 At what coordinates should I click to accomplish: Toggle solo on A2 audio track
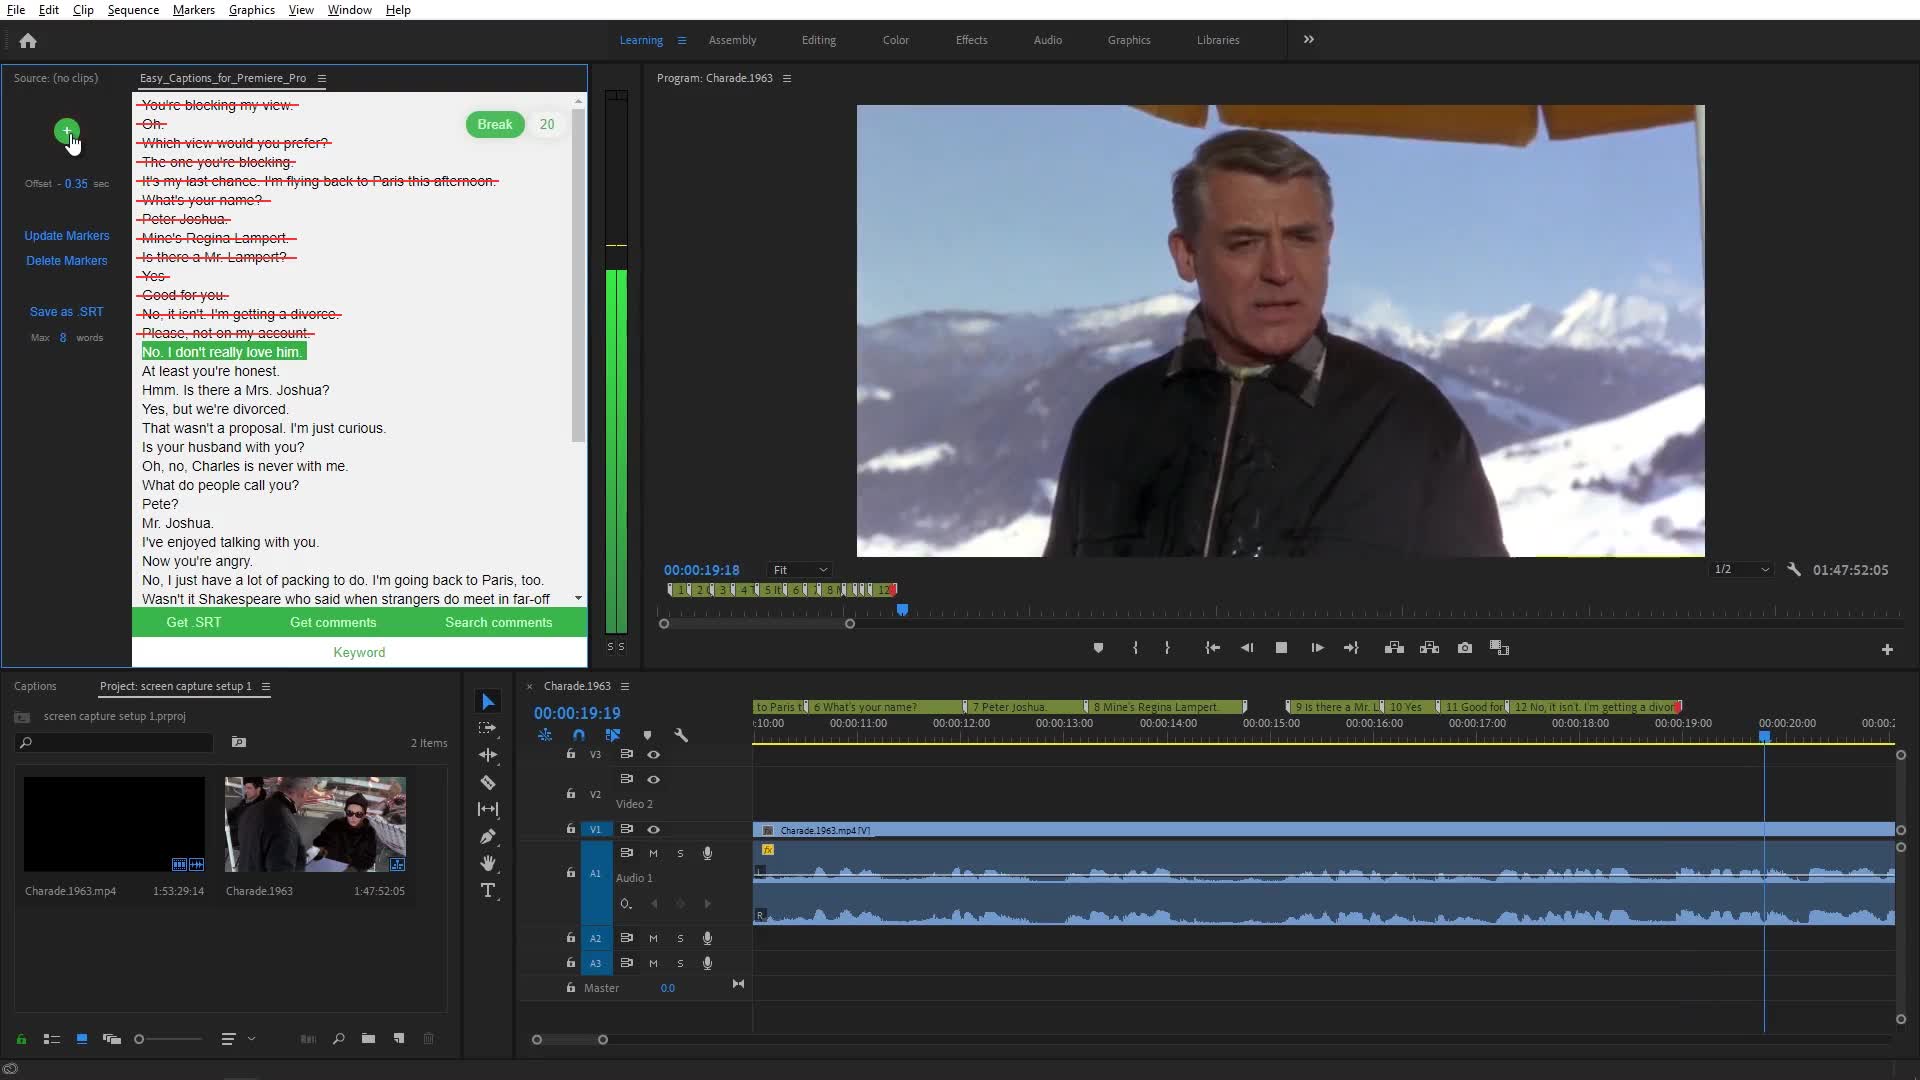[x=679, y=938]
